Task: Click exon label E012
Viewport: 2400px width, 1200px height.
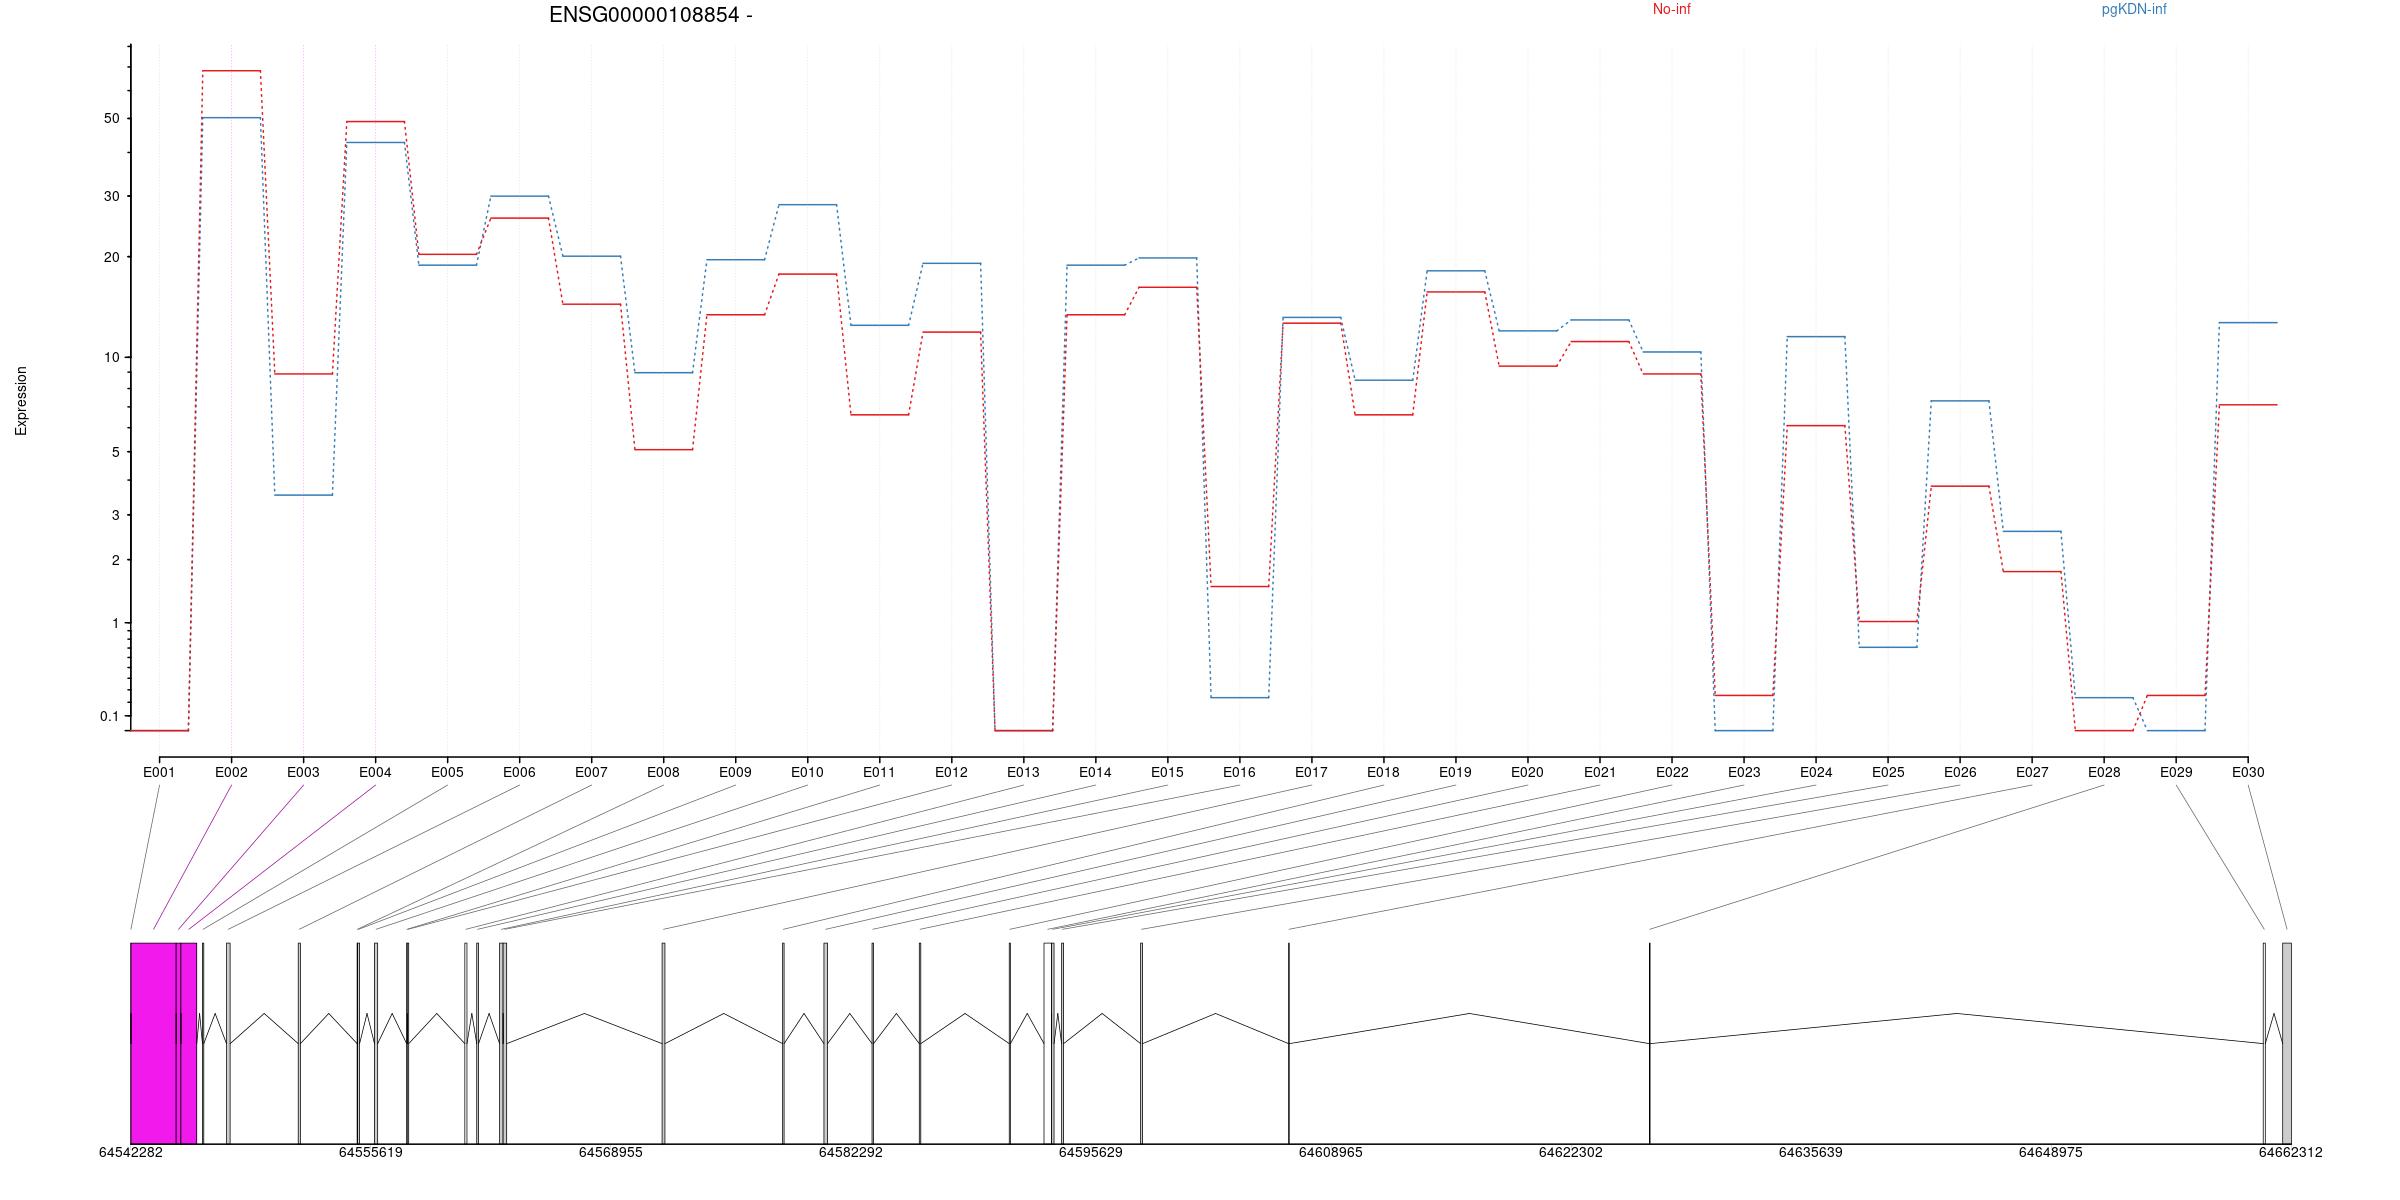Action: (951, 772)
